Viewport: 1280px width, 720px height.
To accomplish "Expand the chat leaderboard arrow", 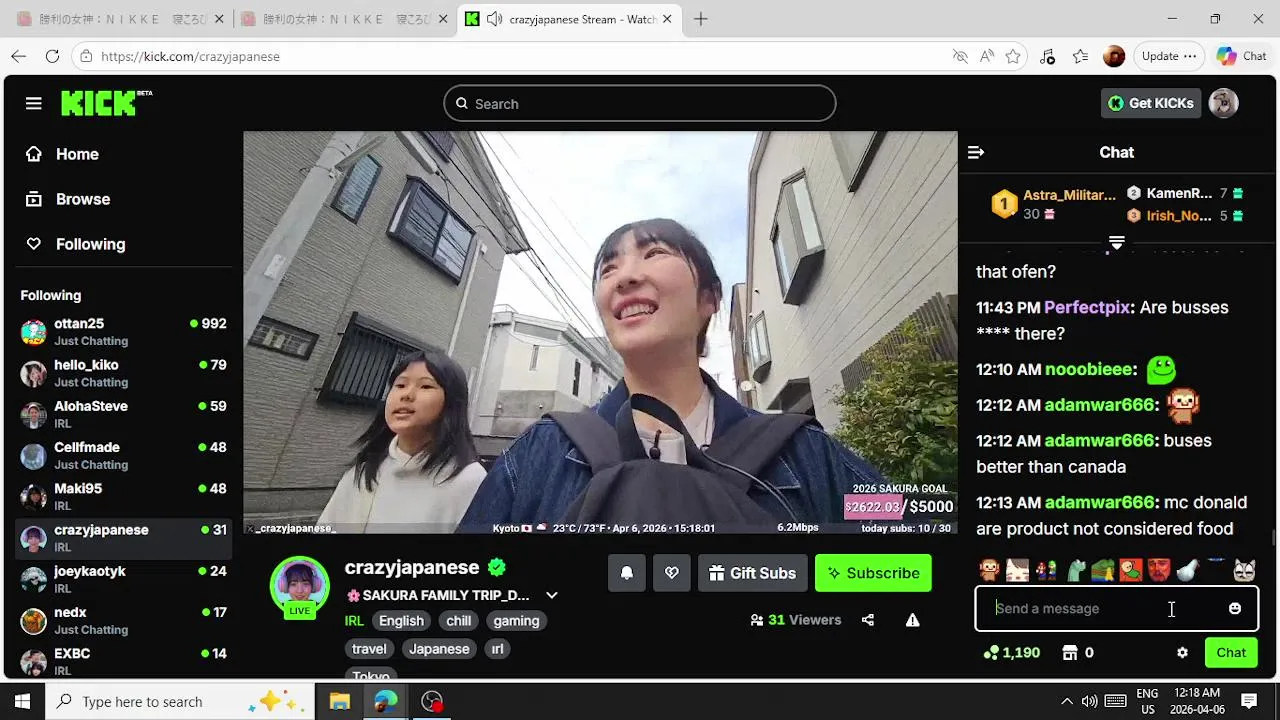I will 1117,243.
